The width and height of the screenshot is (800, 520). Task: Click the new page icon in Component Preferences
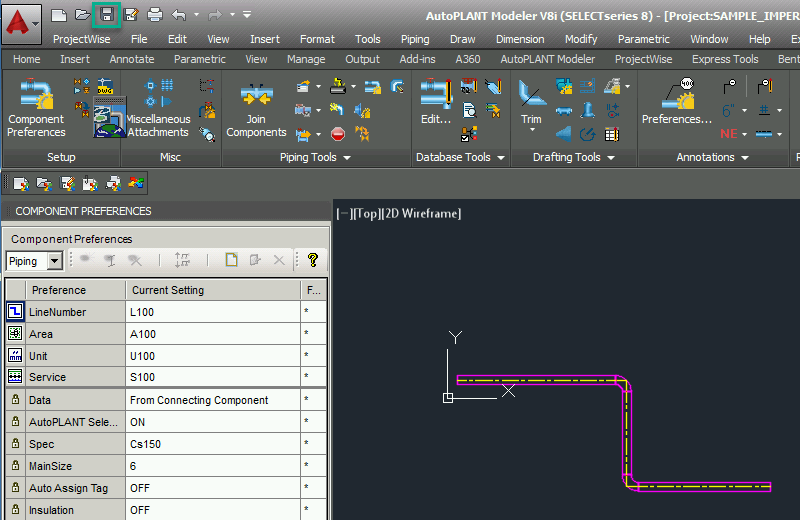click(x=231, y=260)
